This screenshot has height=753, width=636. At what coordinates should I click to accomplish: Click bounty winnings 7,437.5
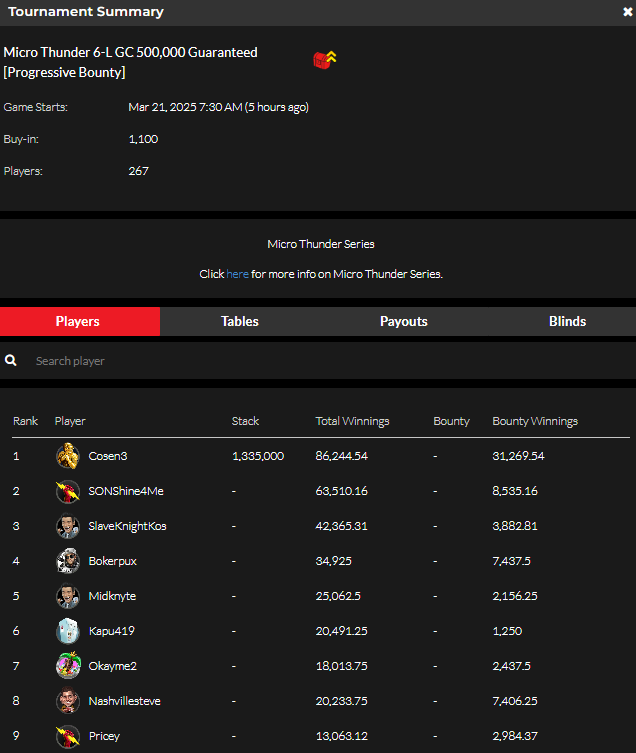tap(512, 561)
